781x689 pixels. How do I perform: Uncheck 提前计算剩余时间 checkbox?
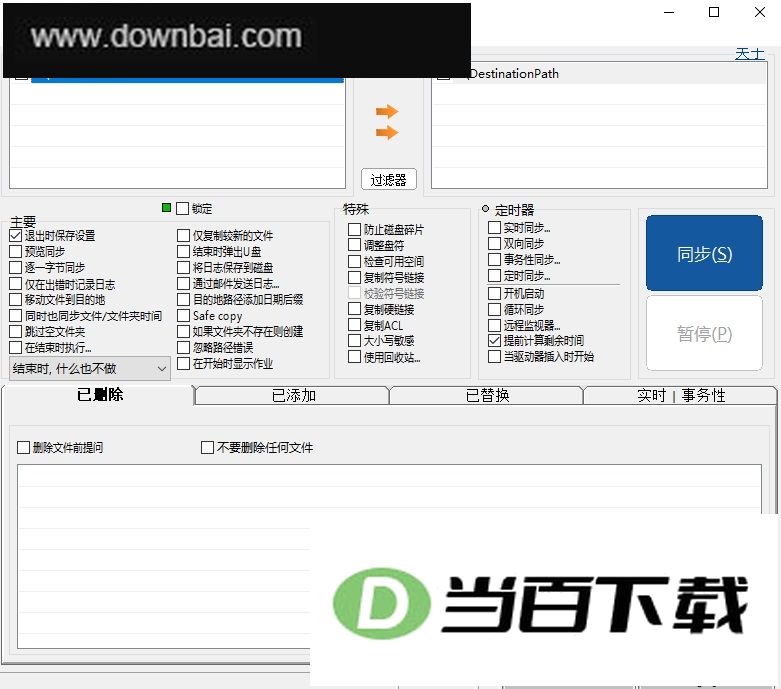[494, 341]
